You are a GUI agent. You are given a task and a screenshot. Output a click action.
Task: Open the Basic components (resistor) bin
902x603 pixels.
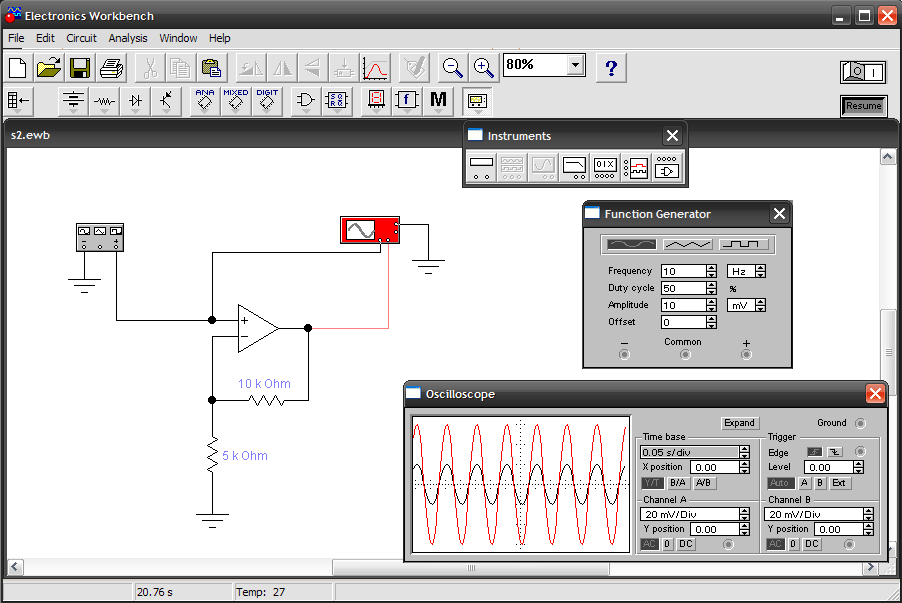pos(104,101)
